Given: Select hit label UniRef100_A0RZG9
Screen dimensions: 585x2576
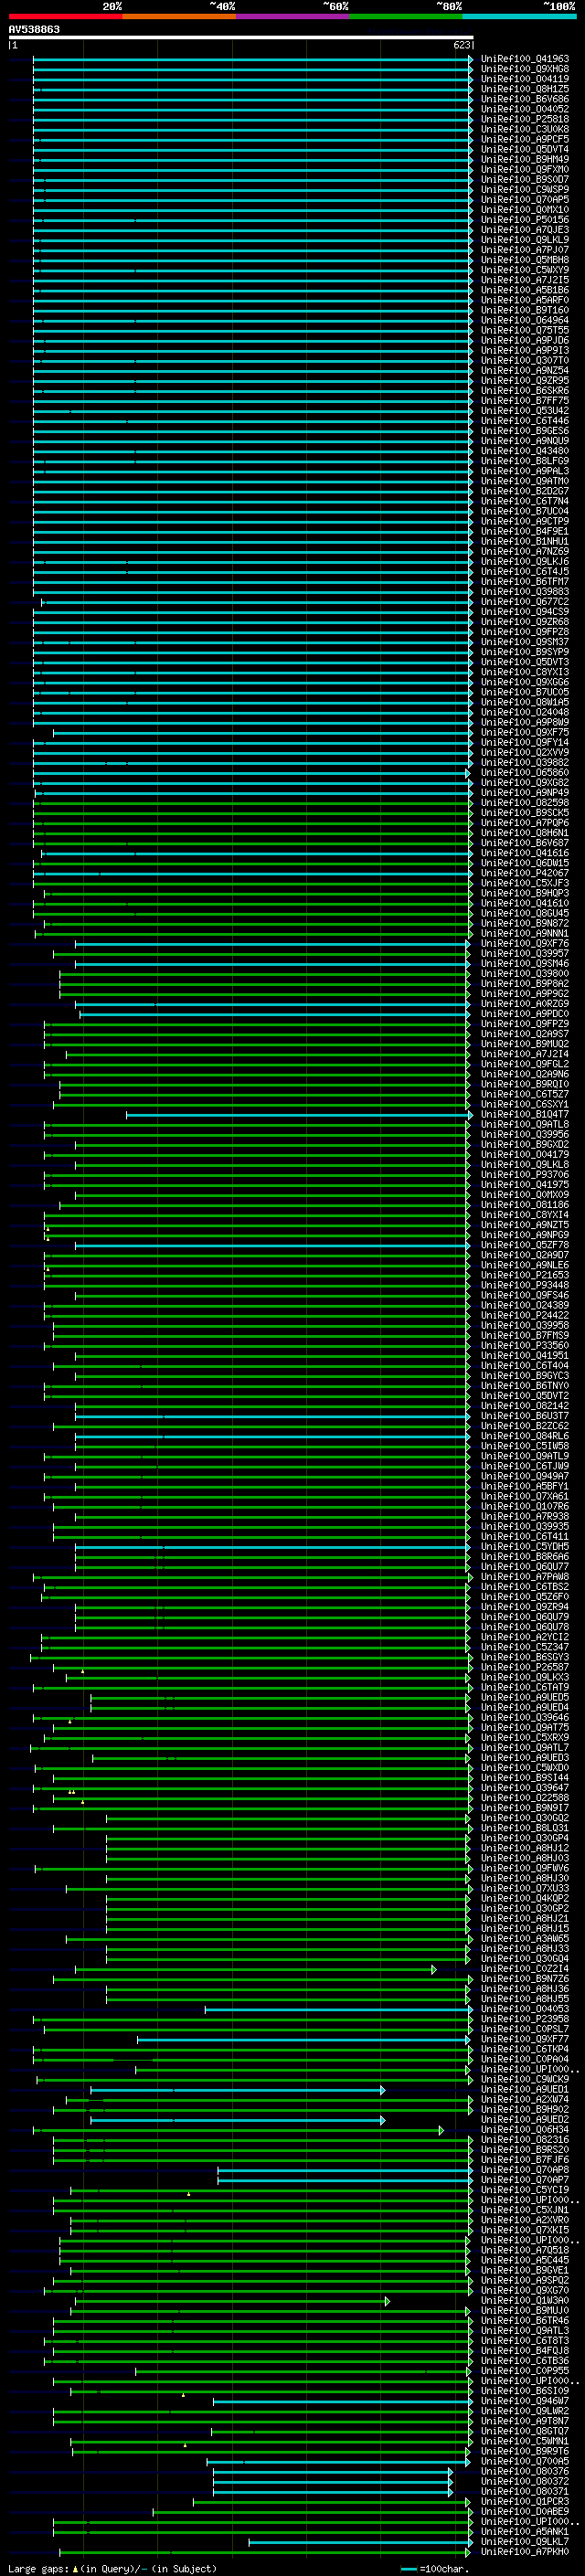Looking at the screenshot, I should coord(525,1004).
